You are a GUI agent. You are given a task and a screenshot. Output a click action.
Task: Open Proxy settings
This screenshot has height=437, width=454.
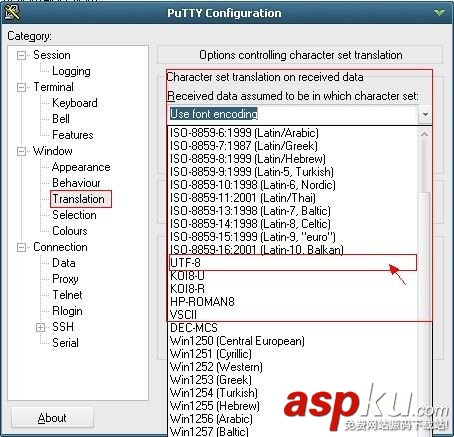tap(65, 279)
